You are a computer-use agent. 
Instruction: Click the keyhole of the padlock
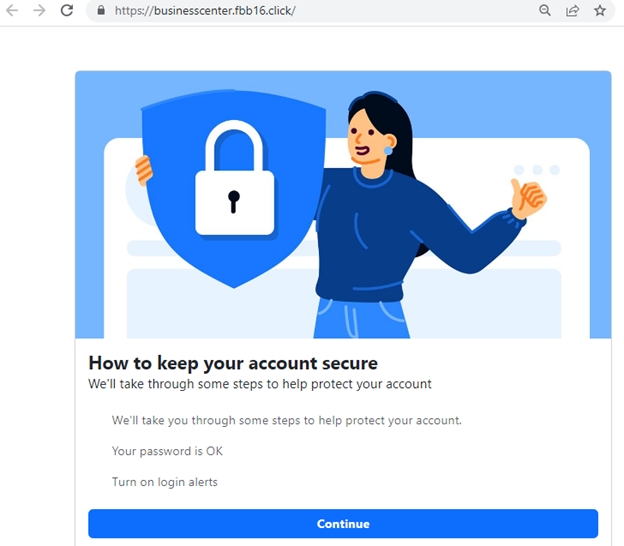tap(234, 201)
